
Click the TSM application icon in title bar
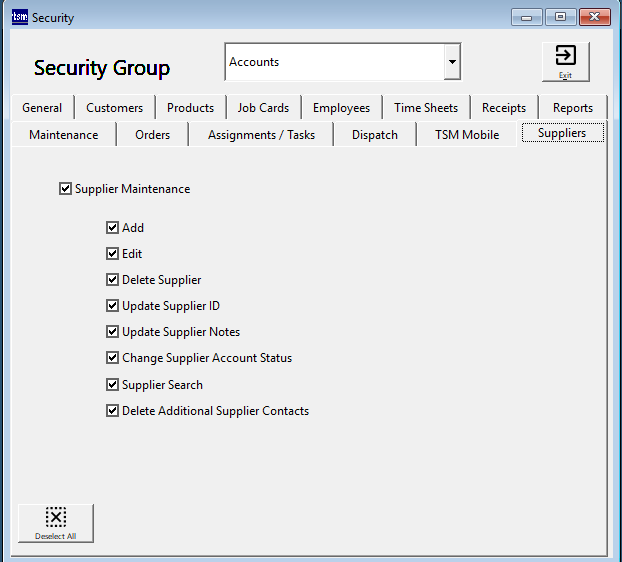(19, 17)
